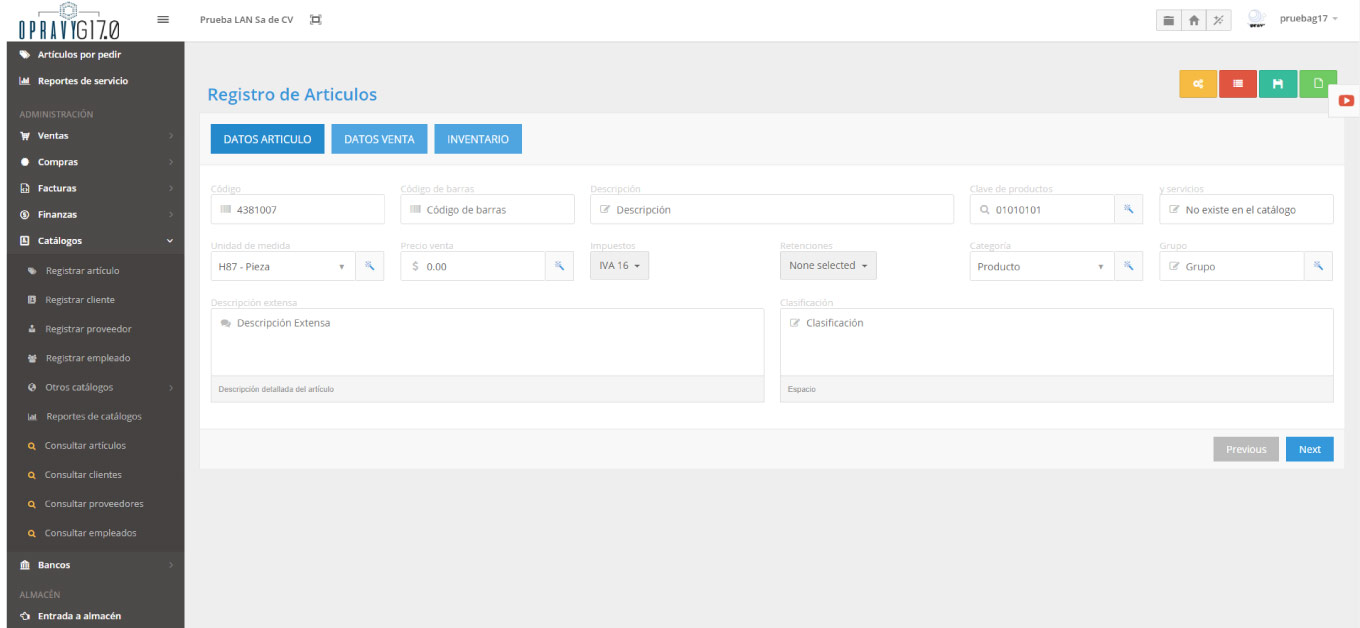Viewport: 1360px width, 628px height.
Task: Open the pruebag17 user menu
Action: (x=1308, y=19)
